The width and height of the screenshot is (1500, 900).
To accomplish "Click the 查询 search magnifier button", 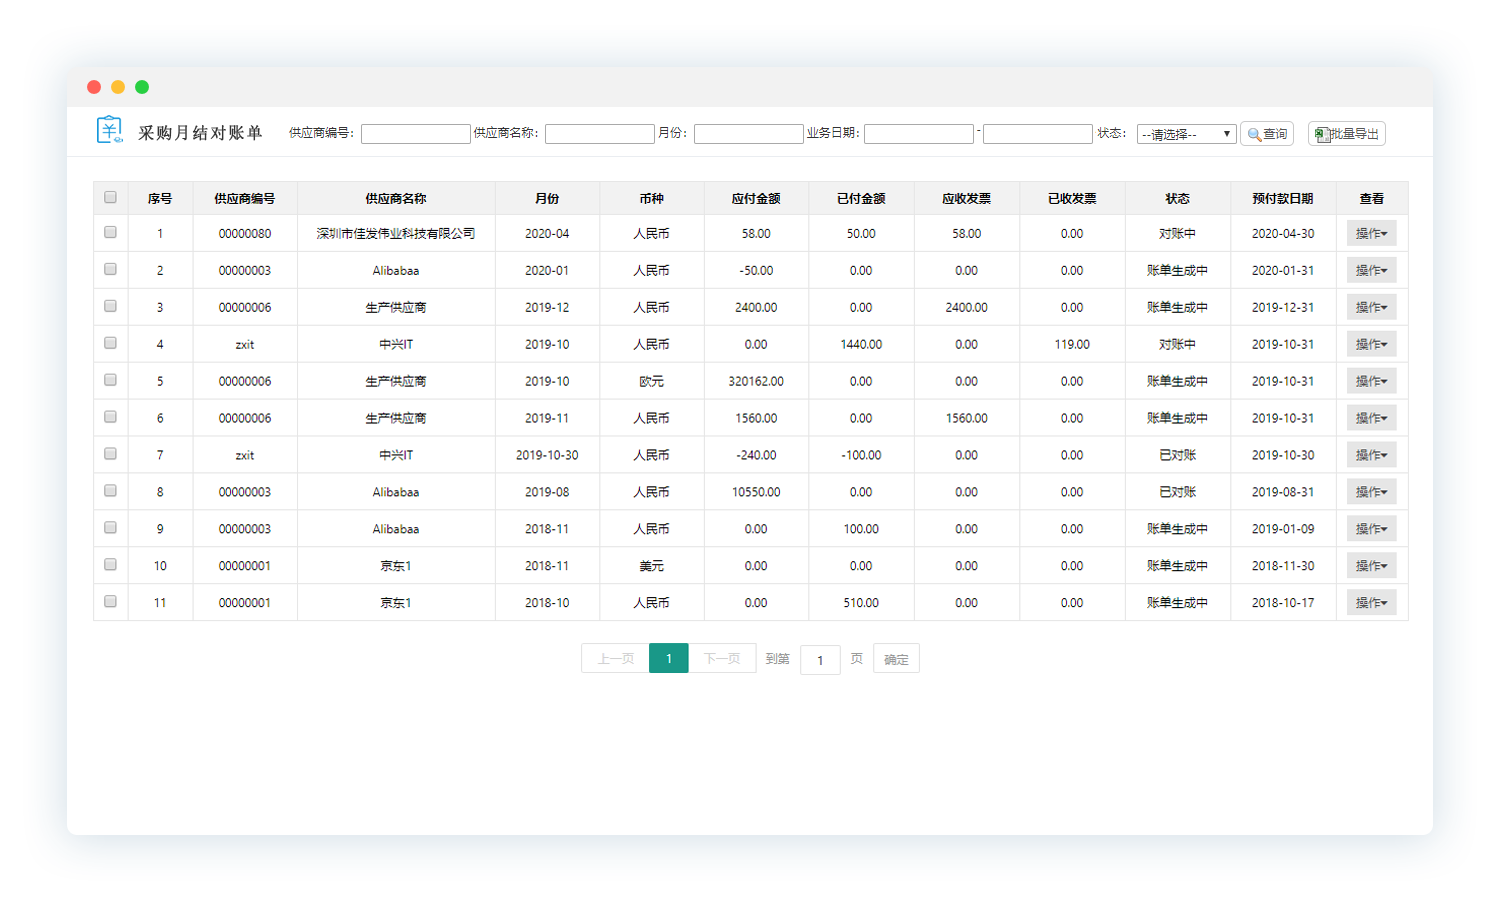I will (x=1267, y=134).
